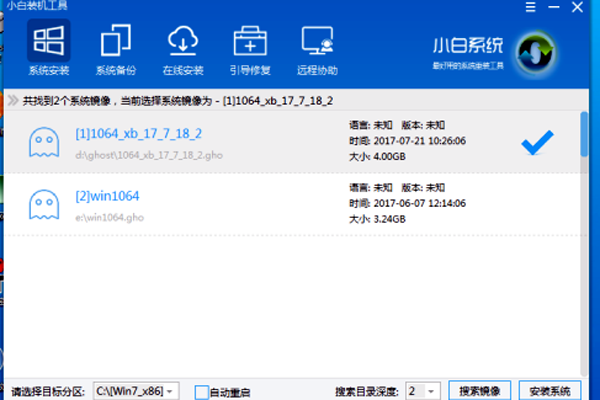Select the [1]1064_xb_17_7_18_2 image title
This screenshot has height=400, width=600.
pos(139,134)
